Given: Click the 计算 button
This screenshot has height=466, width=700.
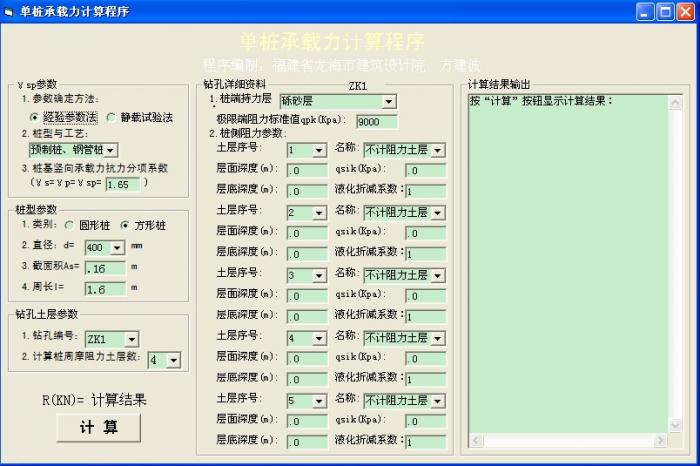Looking at the screenshot, I should 97,428.
